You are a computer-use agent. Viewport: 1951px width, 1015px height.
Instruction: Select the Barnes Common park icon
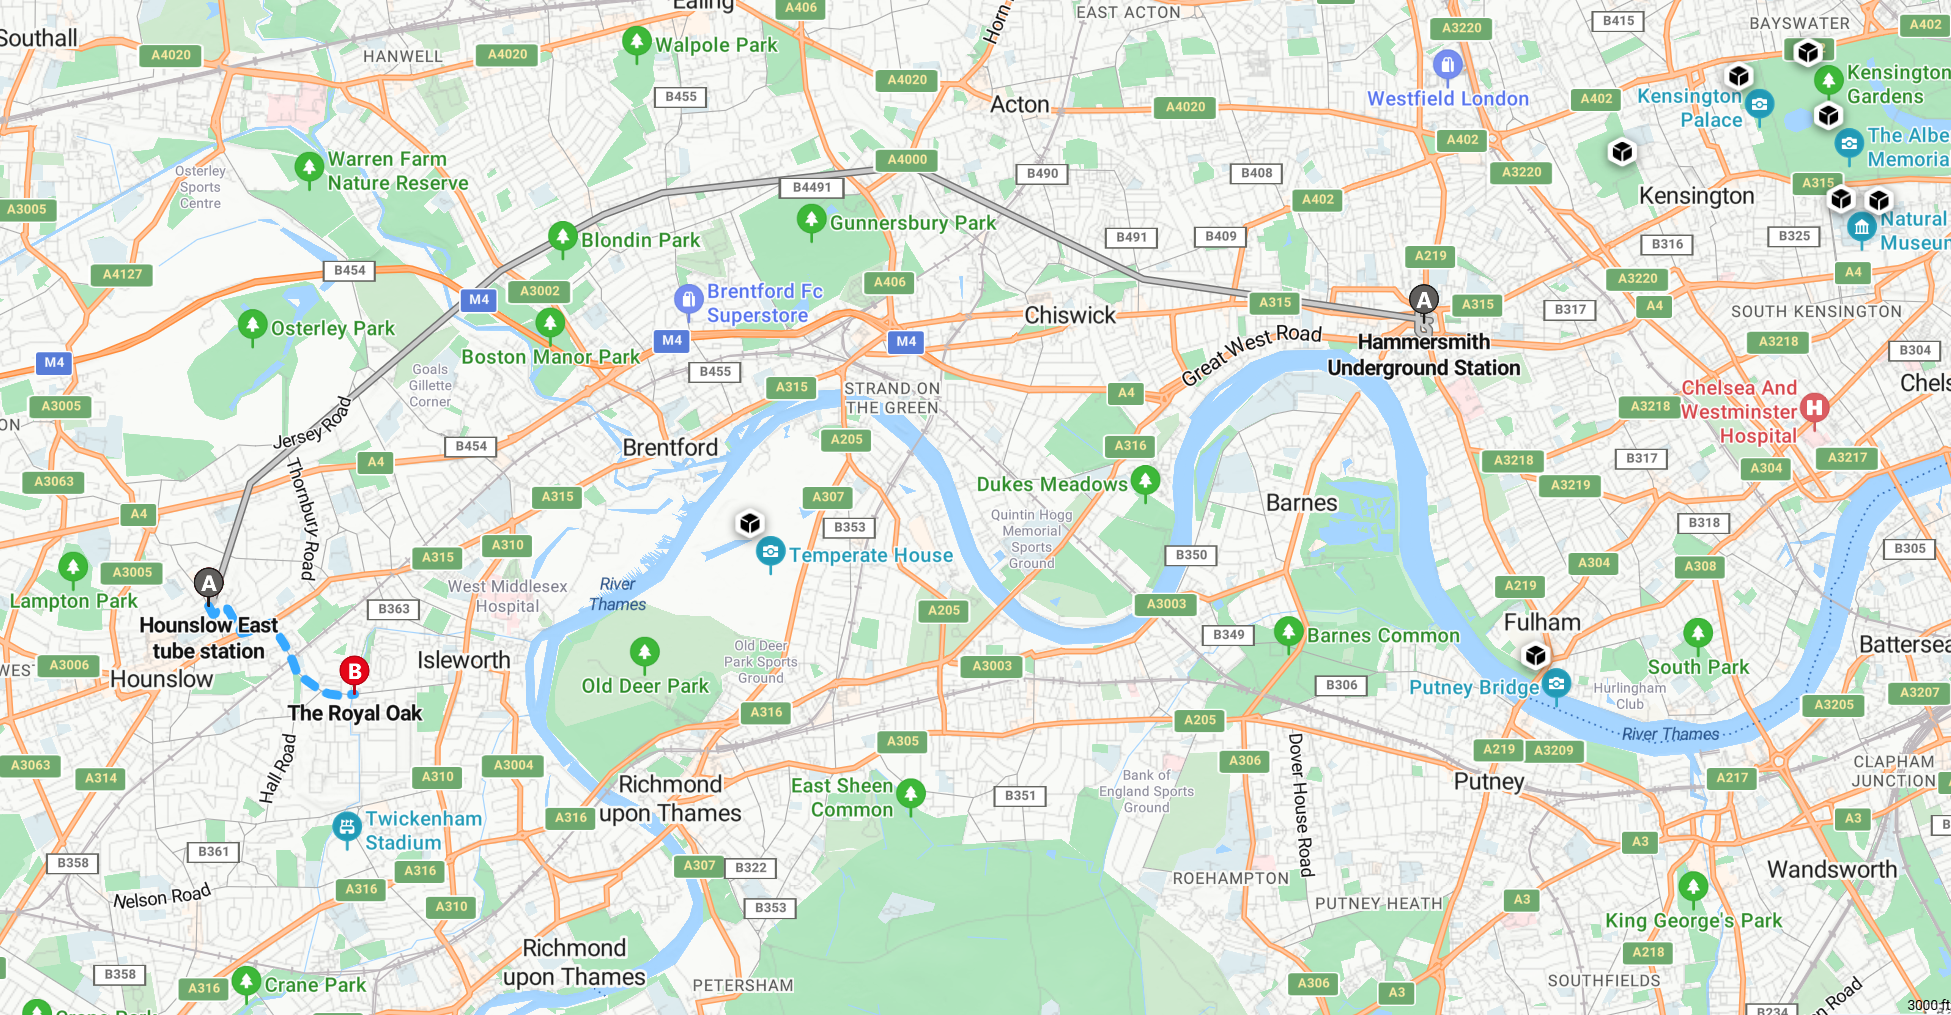(1288, 634)
